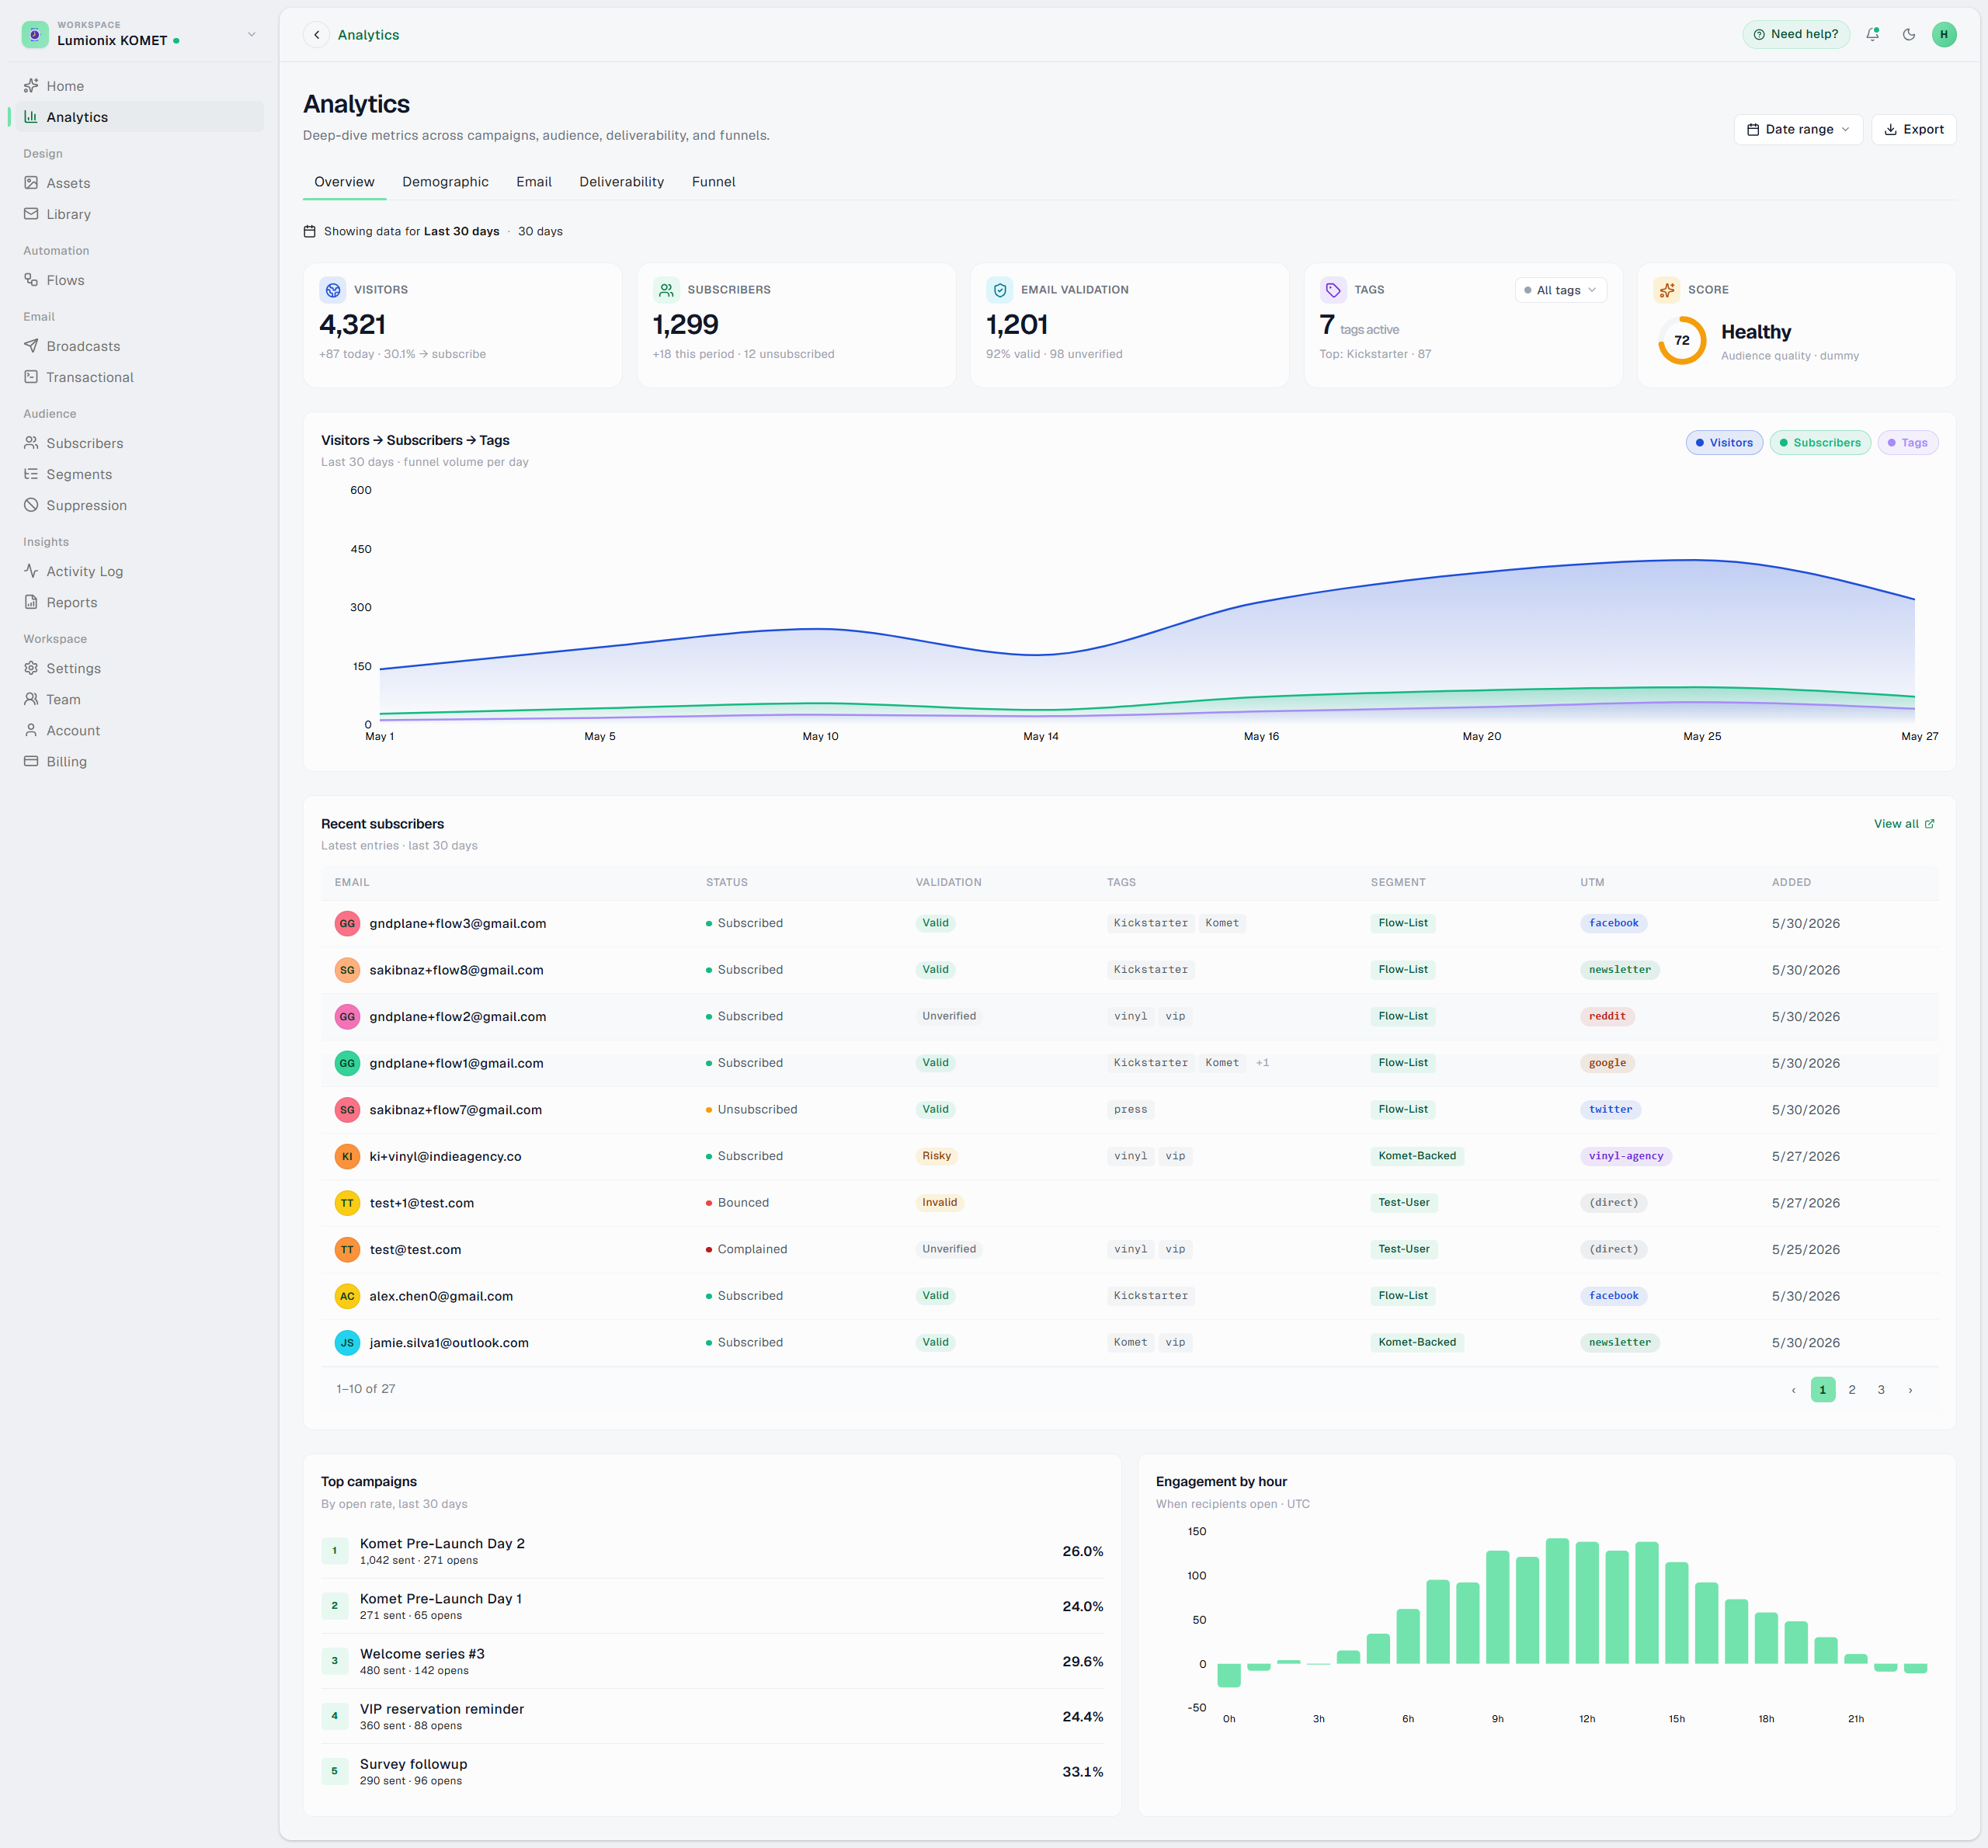Click the Unsubscribed status for sakibnaz+flow7
1988x1848 pixels.
(751, 1110)
